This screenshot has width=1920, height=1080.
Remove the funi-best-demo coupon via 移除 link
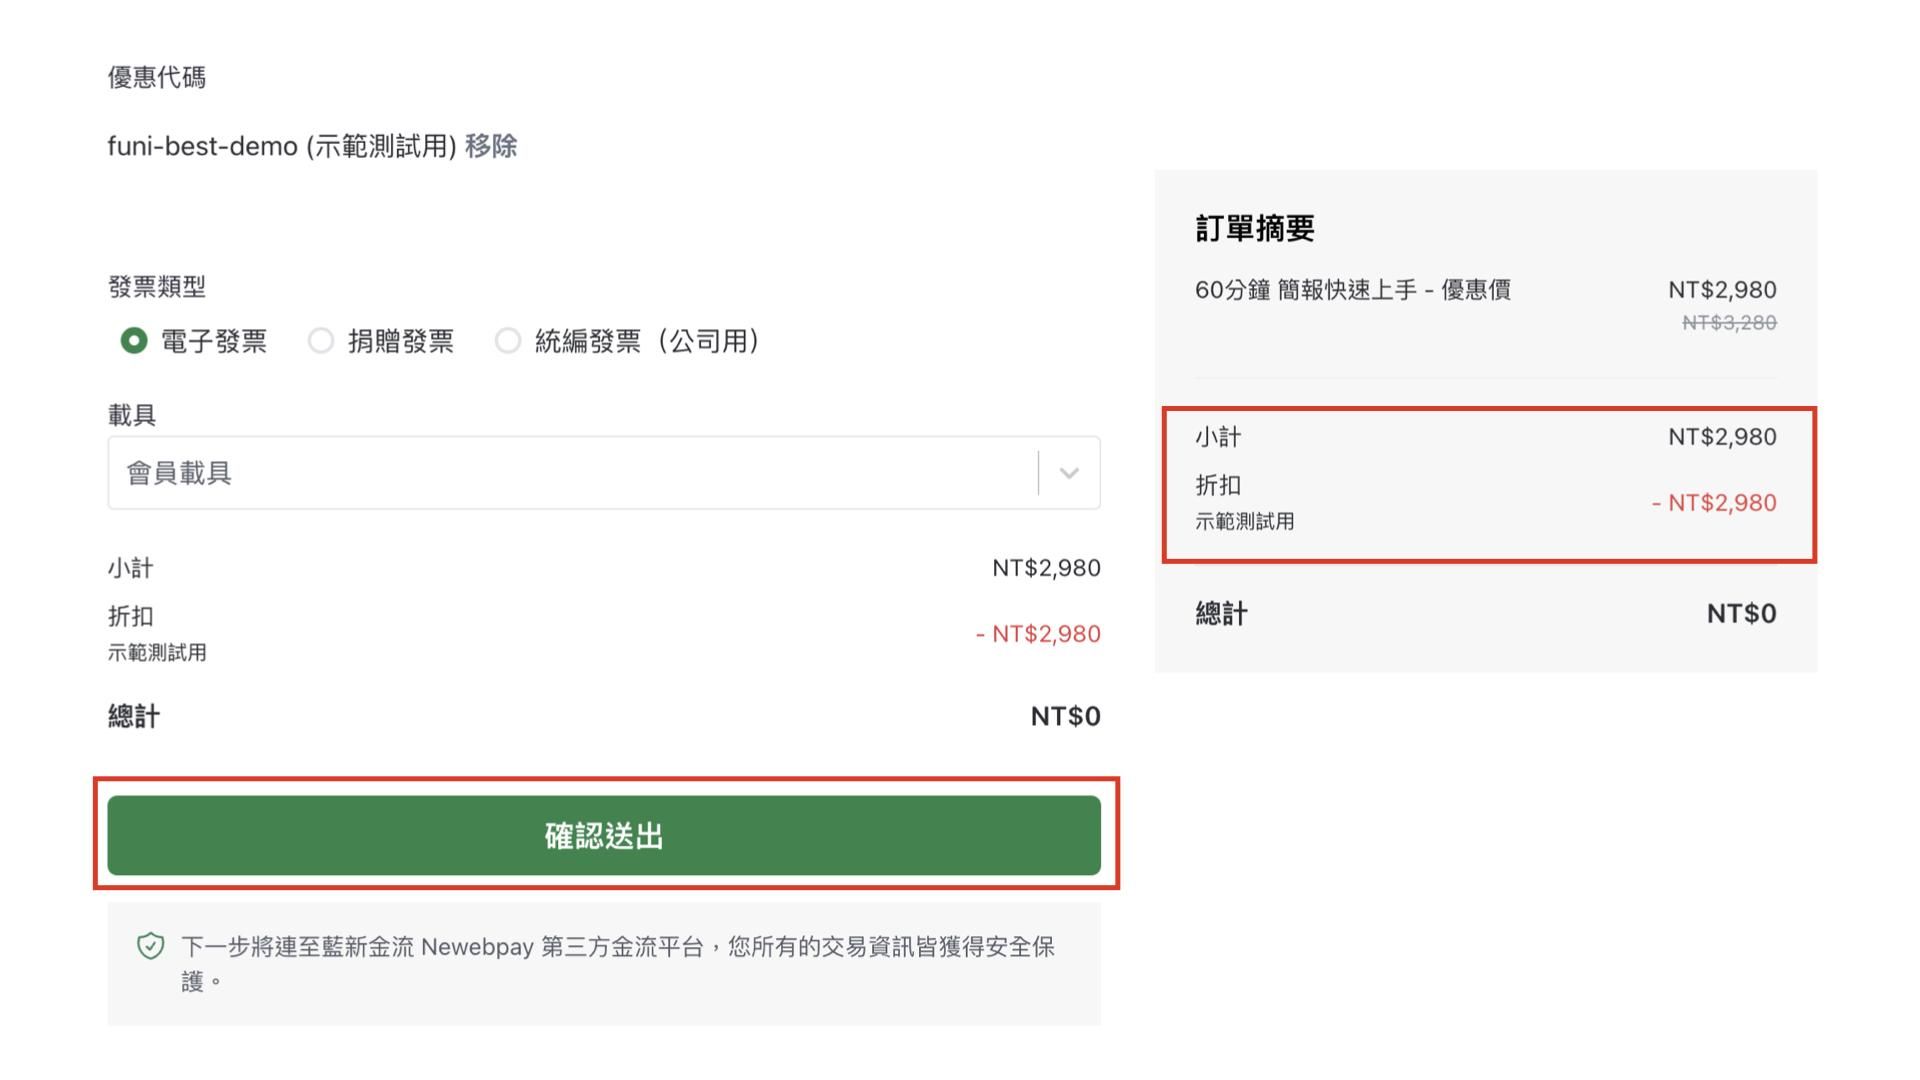point(491,146)
